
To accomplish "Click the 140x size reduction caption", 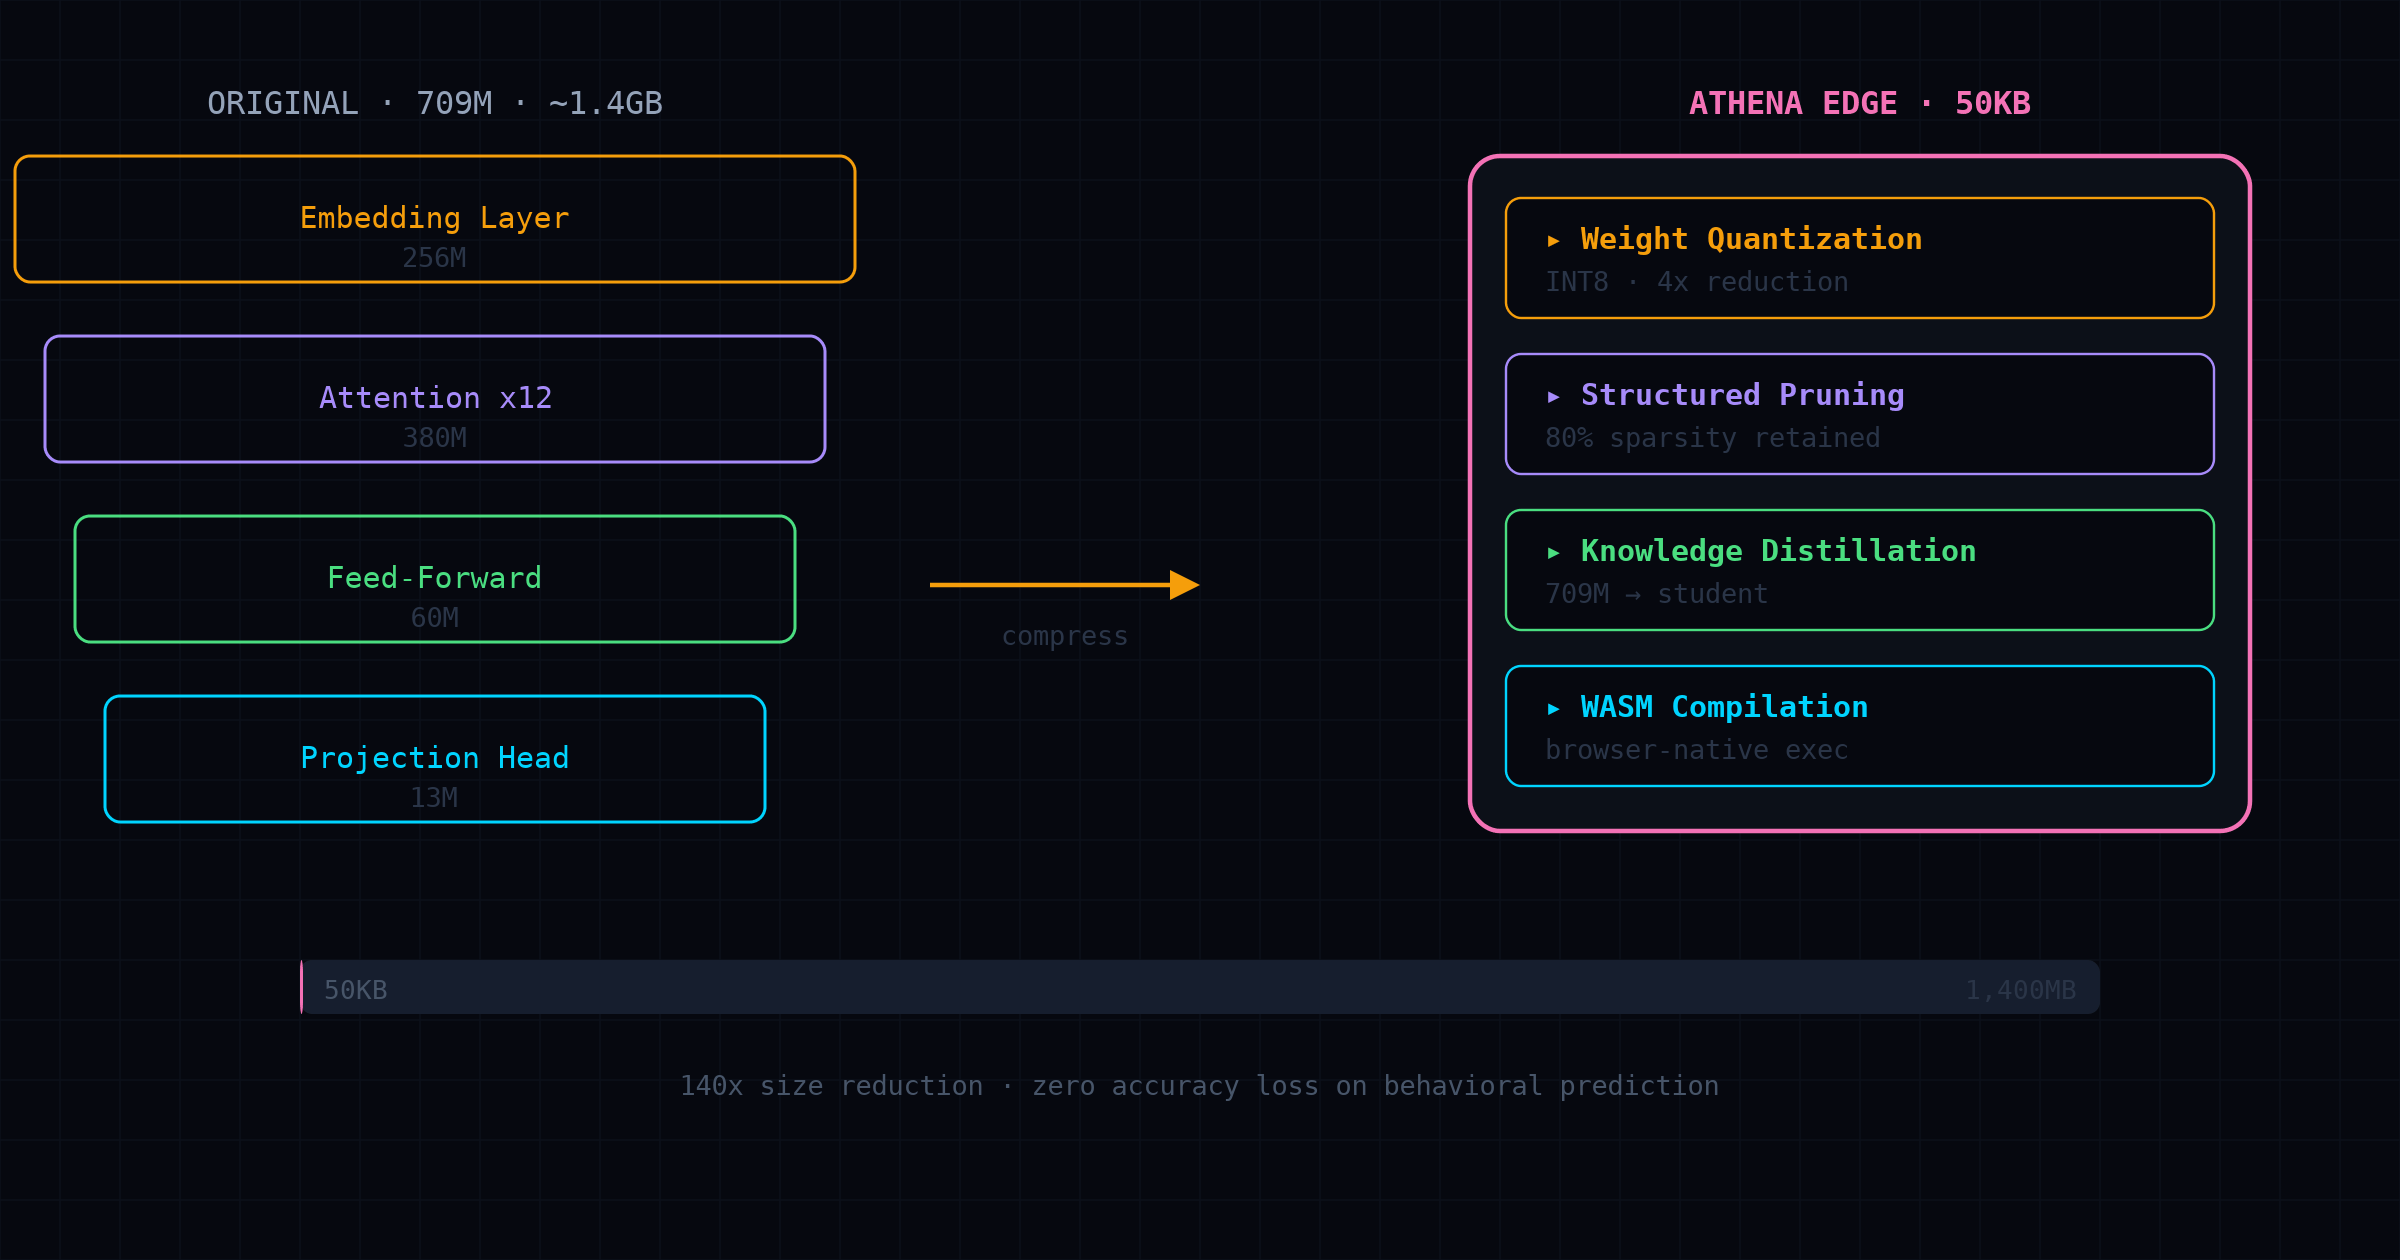I will point(1199,1087).
